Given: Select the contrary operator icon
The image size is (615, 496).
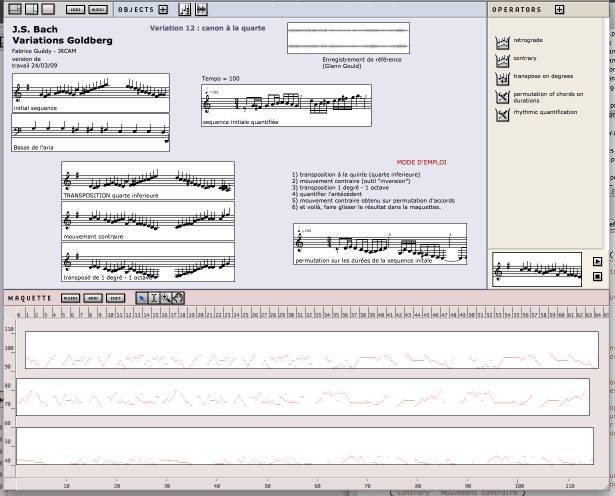Looking at the screenshot, I should (502, 60).
